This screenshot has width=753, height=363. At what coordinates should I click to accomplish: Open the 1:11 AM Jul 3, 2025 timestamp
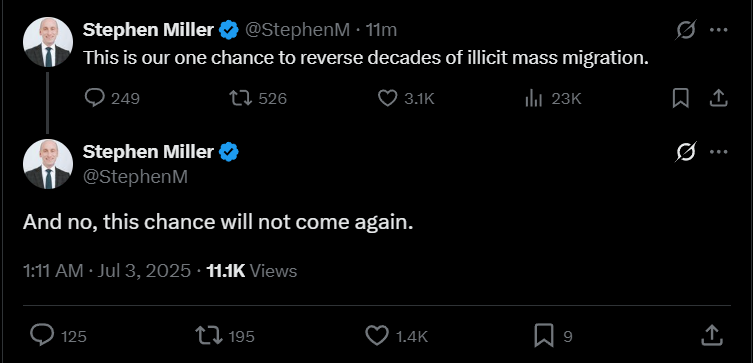[x=107, y=271]
